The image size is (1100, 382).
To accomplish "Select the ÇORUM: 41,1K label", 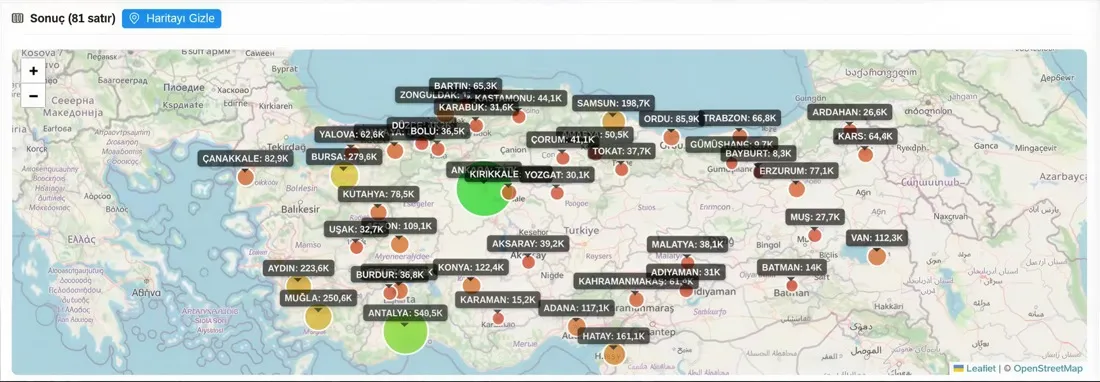I will (x=563, y=139).
